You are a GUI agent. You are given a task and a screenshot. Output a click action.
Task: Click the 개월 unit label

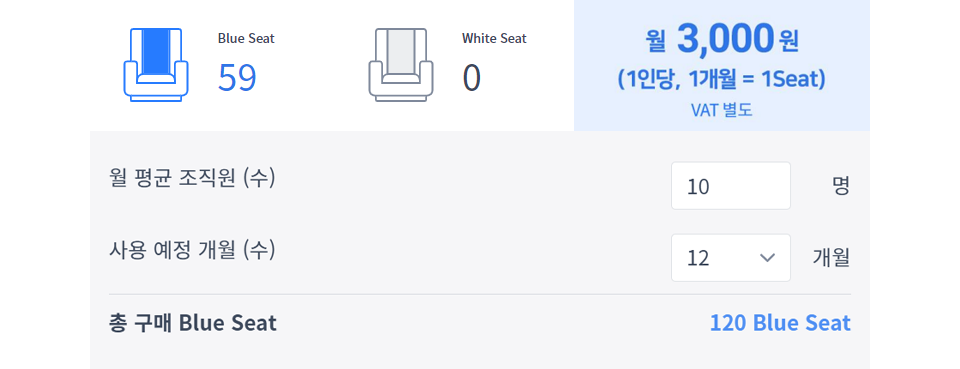831,258
